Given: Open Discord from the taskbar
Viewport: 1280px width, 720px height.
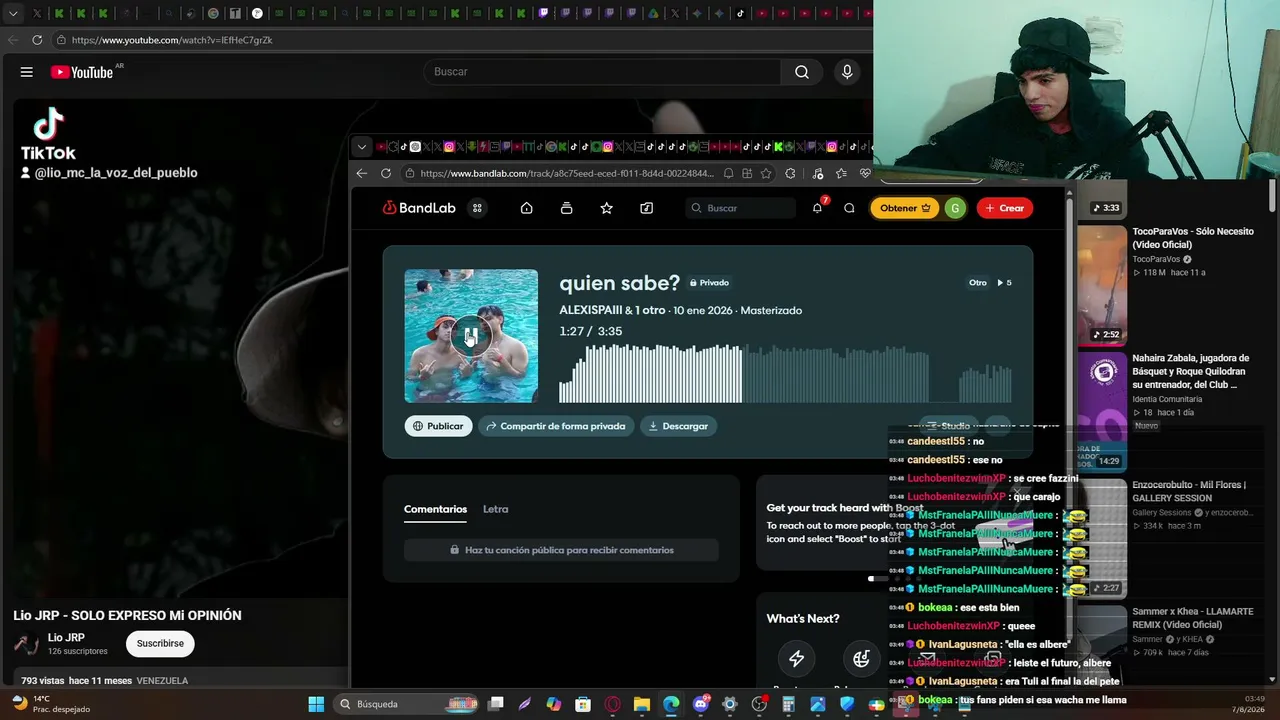Looking at the screenshot, I should pyautogui.click(x=701, y=704).
